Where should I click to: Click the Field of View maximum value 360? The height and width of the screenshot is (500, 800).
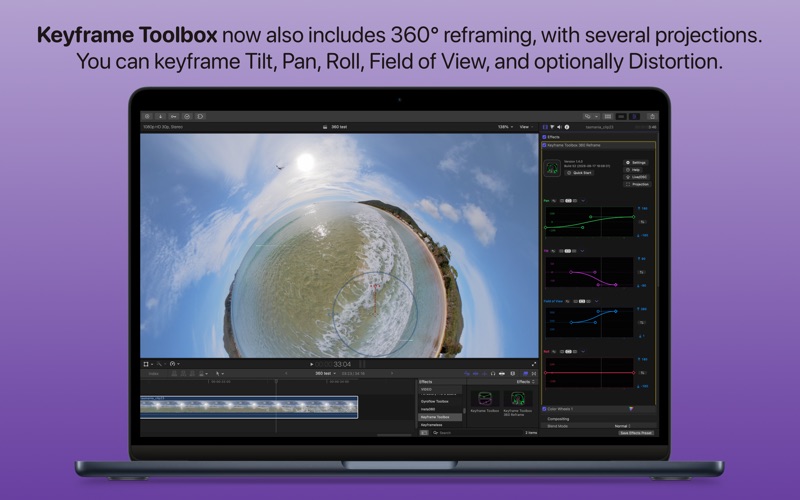point(643,309)
